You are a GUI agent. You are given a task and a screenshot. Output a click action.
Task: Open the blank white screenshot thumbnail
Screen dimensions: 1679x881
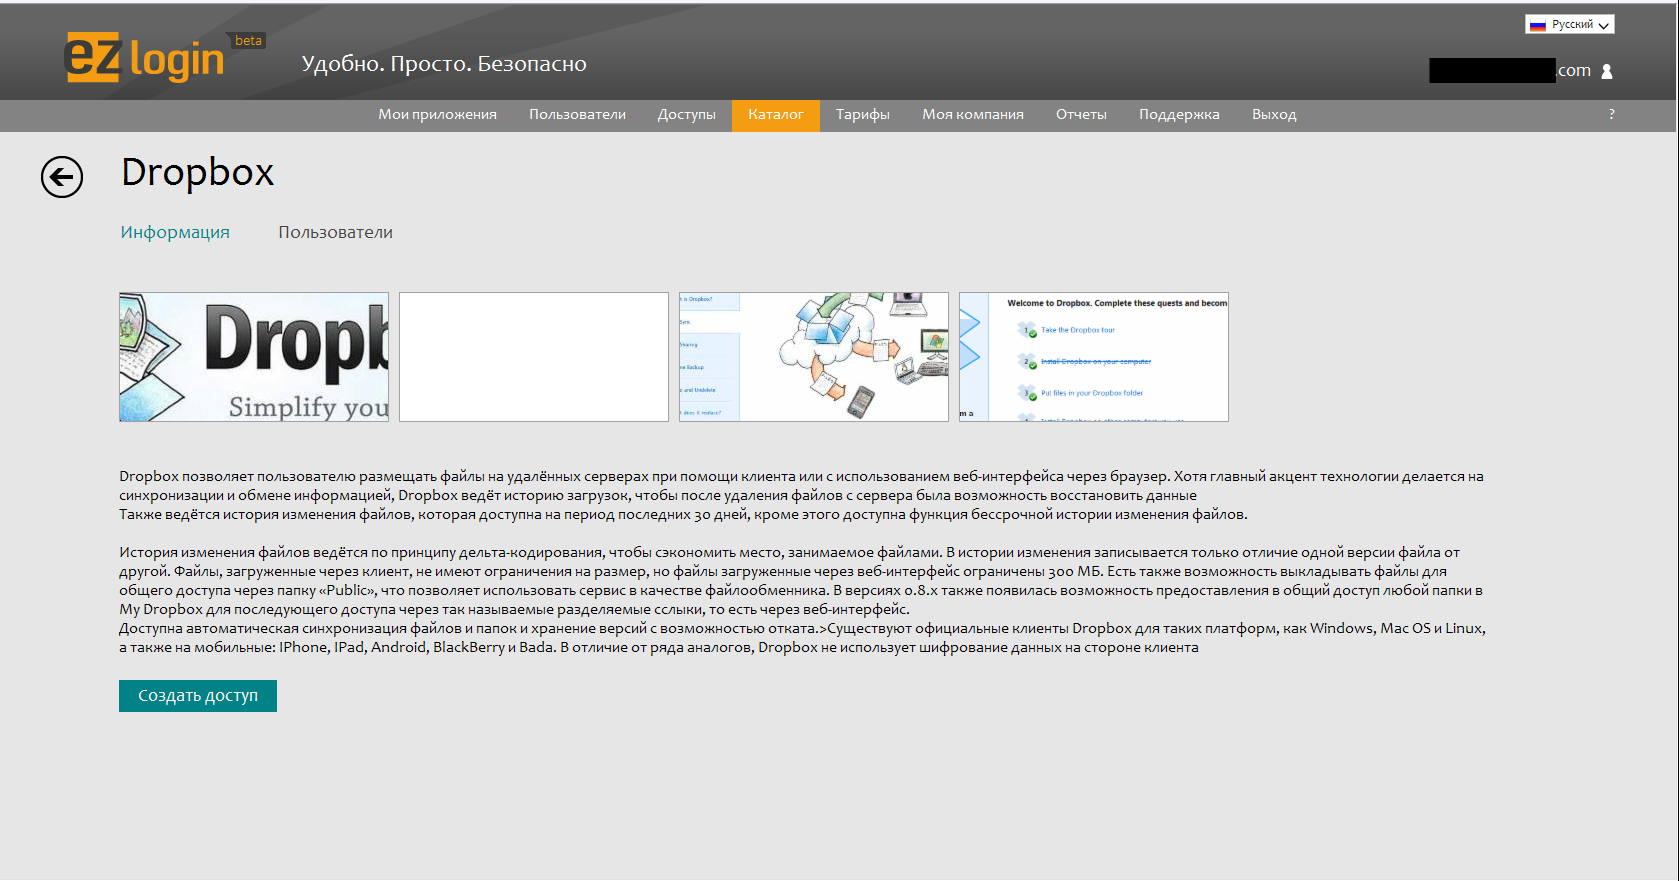coord(534,357)
